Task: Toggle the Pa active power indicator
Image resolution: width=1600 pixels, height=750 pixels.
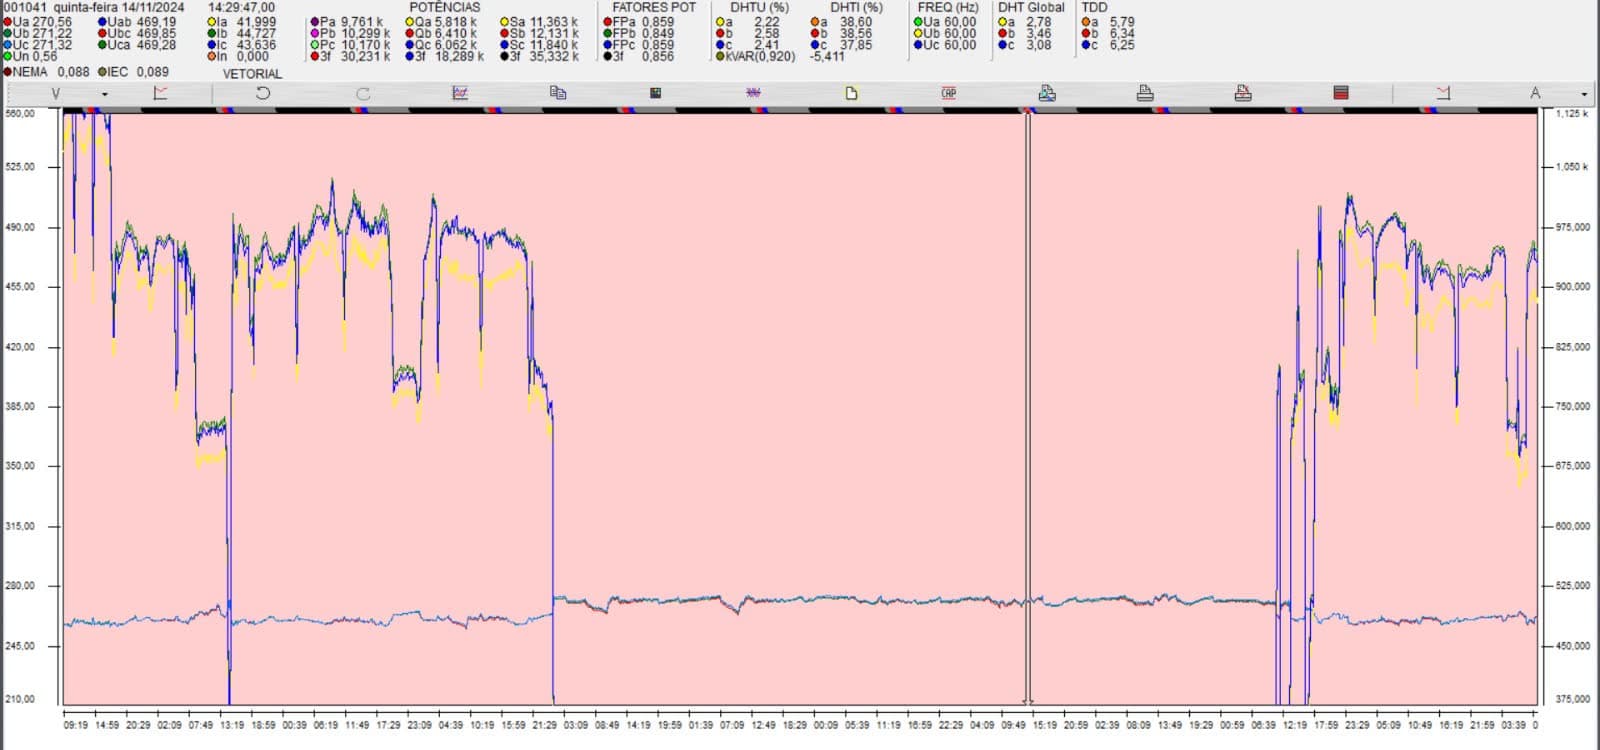Action: coord(315,22)
